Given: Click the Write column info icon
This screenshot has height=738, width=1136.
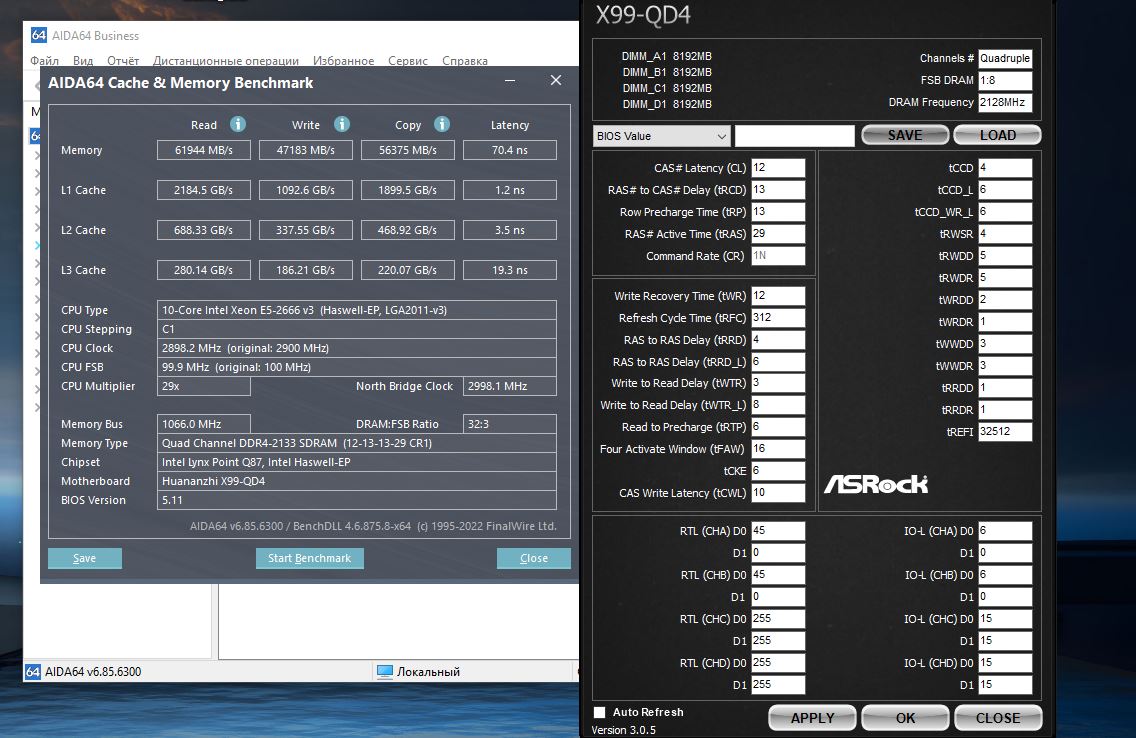Looking at the screenshot, I should pyautogui.click(x=342, y=124).
